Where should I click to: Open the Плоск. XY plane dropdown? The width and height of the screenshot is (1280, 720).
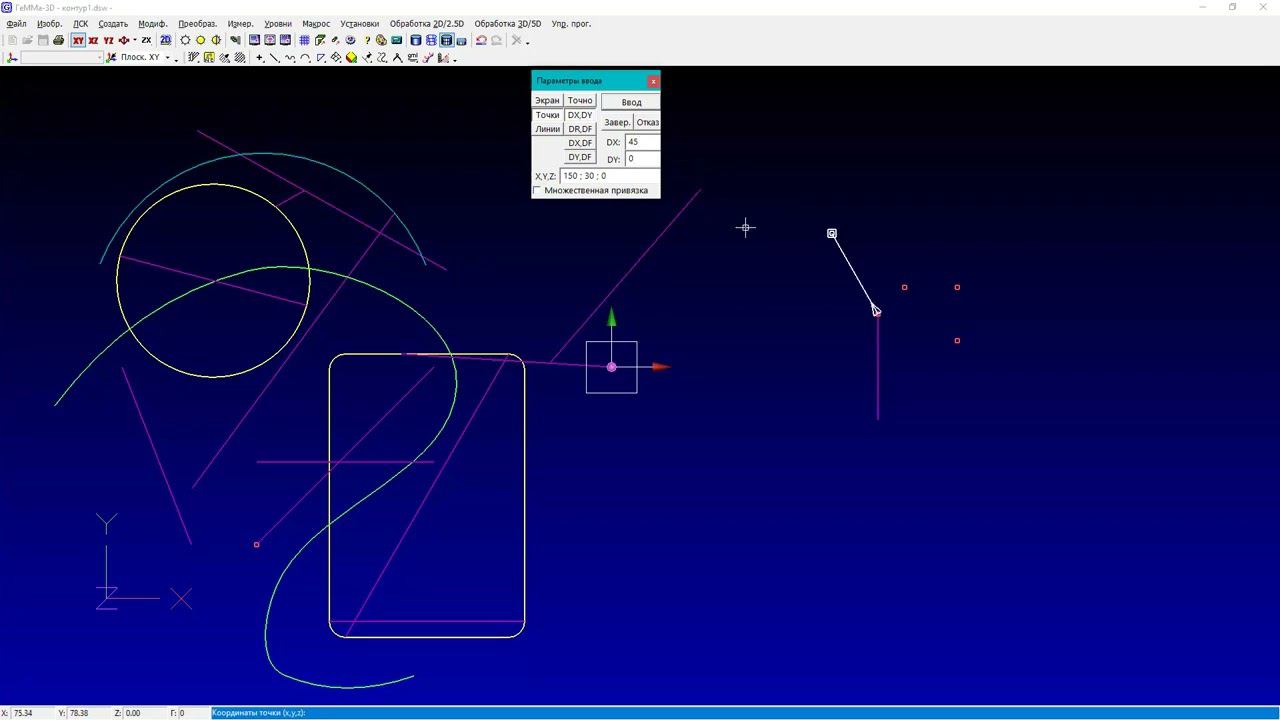pos(167,58)
